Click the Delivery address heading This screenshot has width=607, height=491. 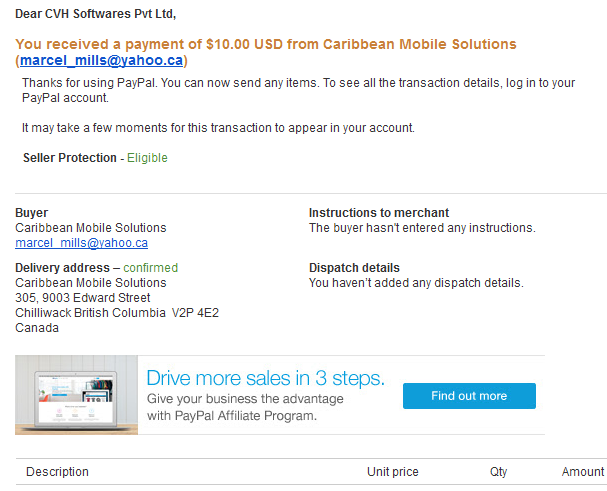point(62,268)
